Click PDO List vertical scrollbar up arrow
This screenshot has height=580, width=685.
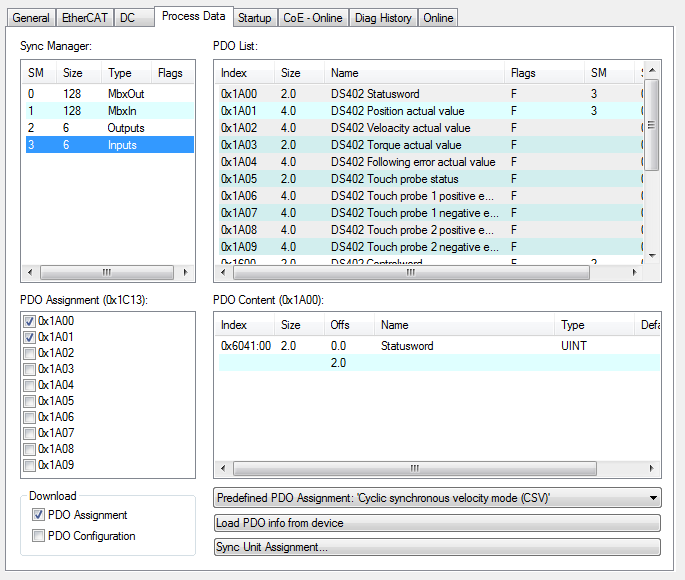[x=652, y=70]
